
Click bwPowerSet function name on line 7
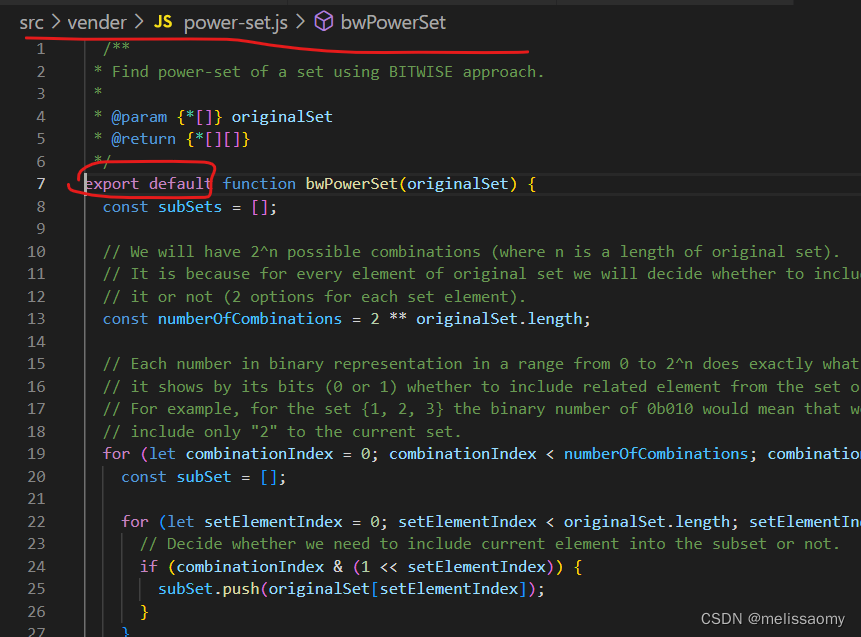[x=351, y=183]
